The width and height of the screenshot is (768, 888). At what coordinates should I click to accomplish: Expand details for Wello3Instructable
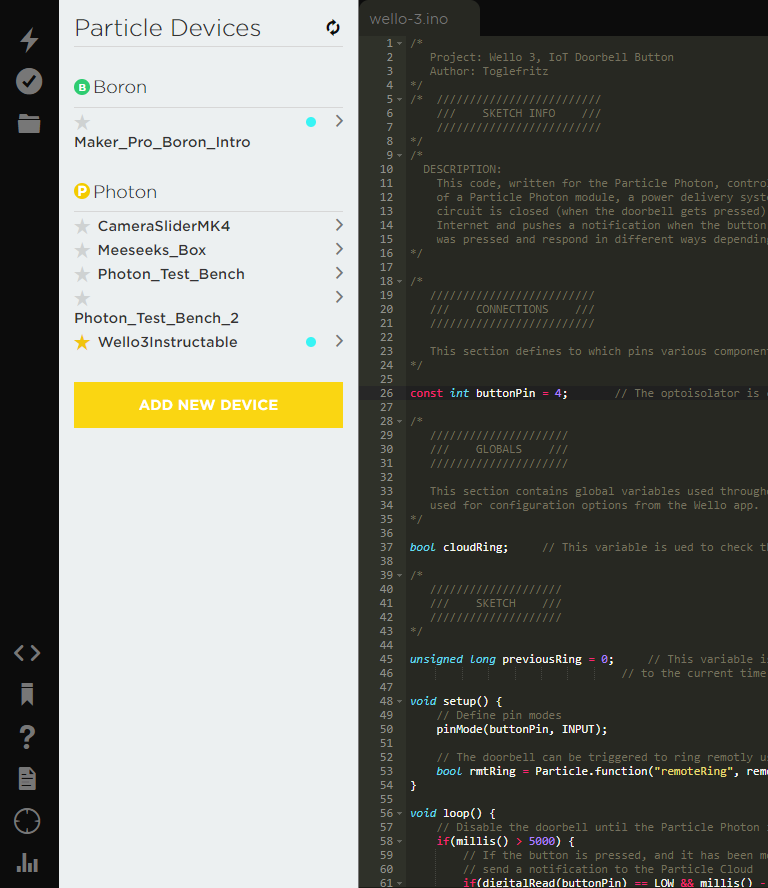tap(339, 341)
